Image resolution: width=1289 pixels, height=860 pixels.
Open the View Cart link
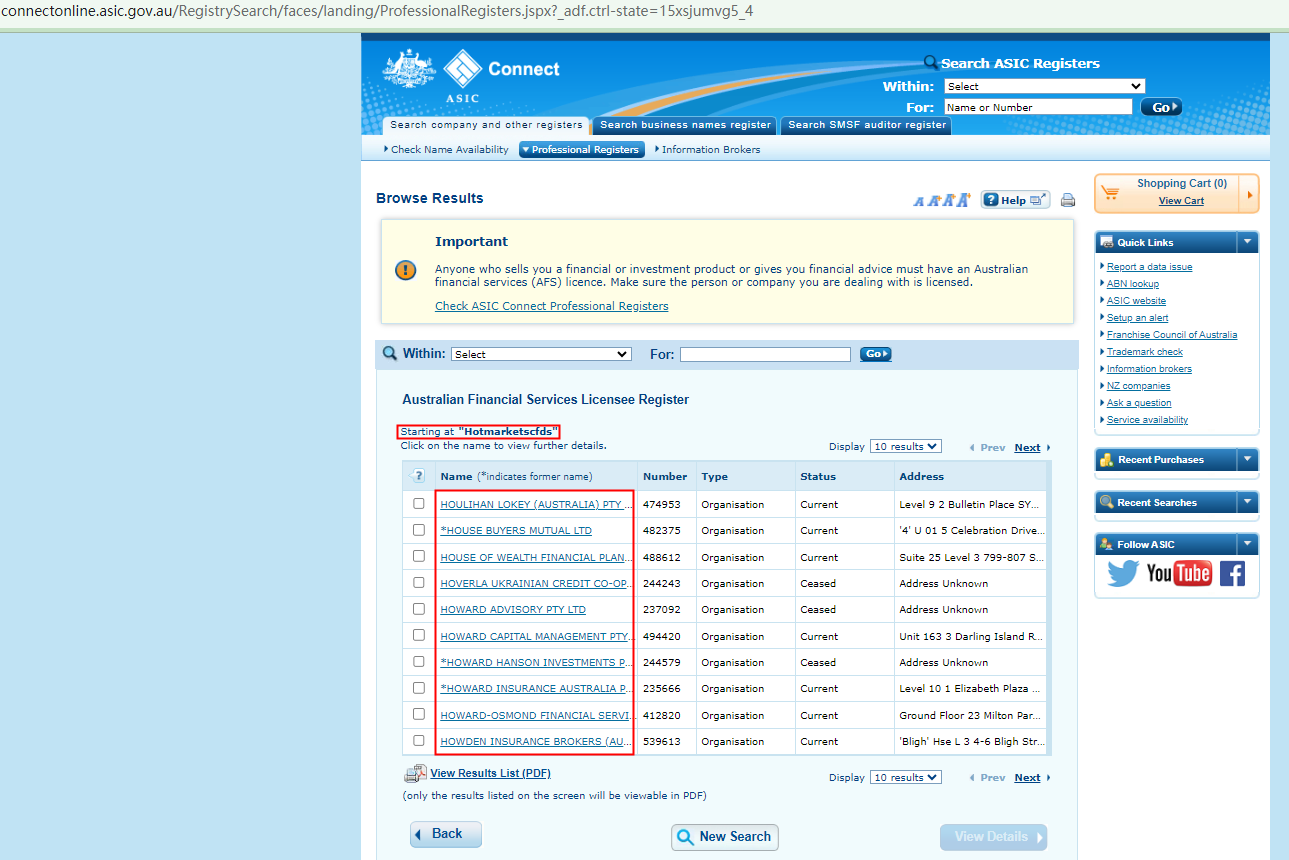[x=1181, y=201]
